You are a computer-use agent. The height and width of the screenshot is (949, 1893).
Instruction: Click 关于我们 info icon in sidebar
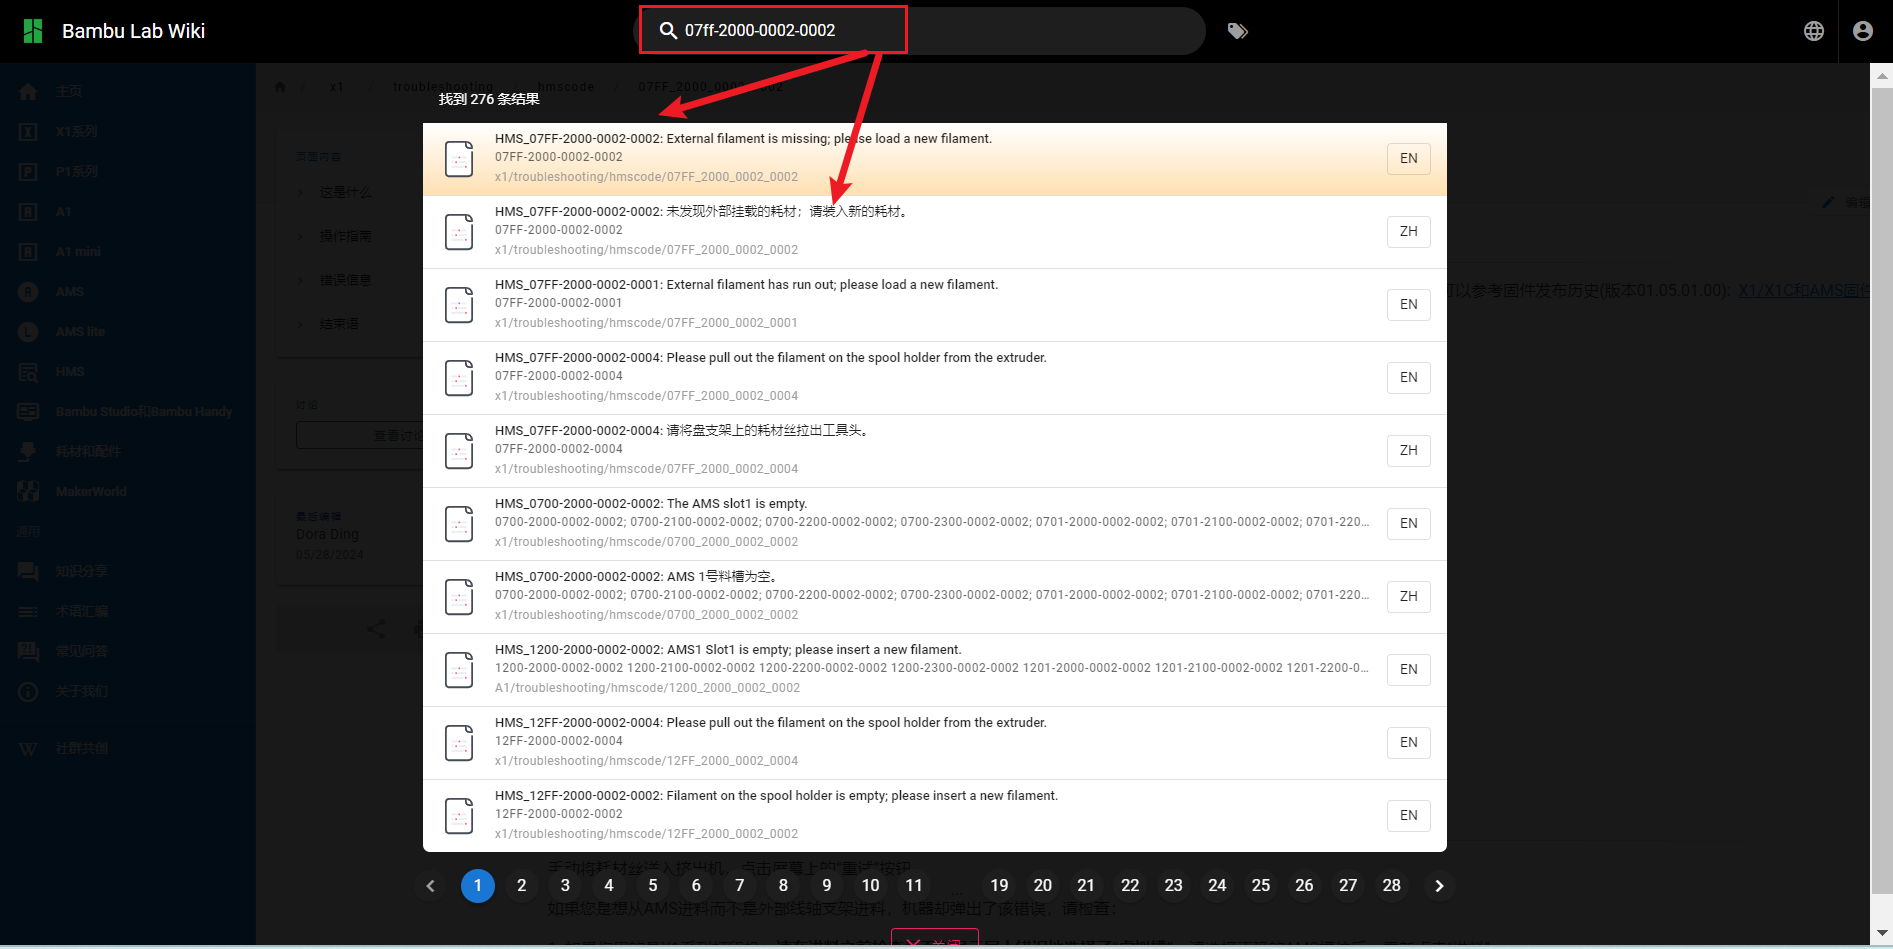[28, 692]
